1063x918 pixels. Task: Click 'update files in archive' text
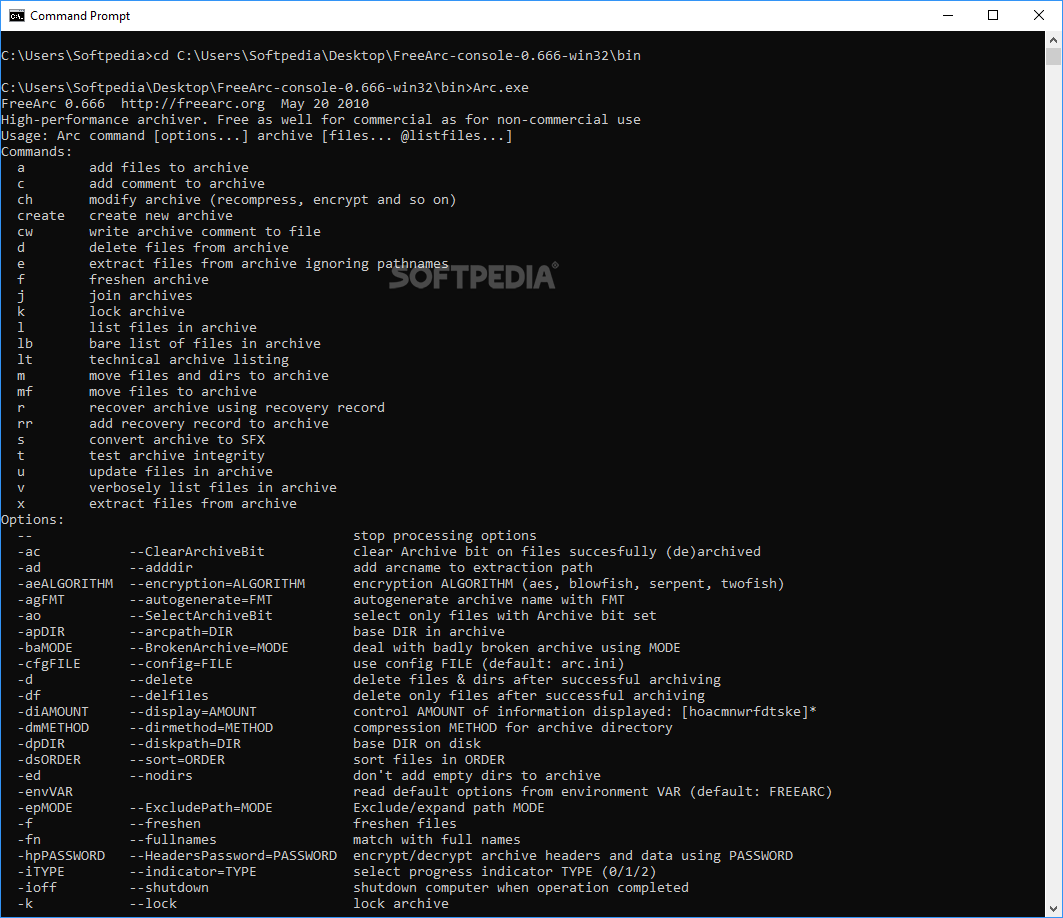[x=181, y=472]
